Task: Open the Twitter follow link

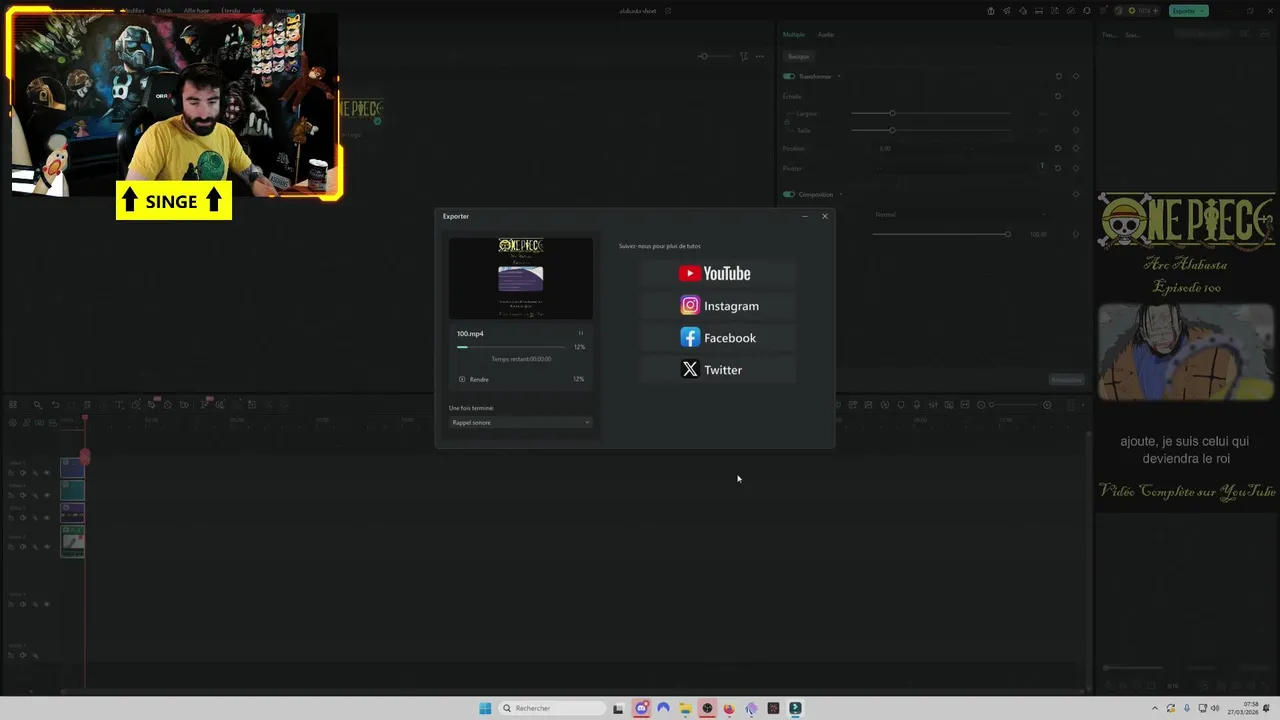Action: click(717, 370)
